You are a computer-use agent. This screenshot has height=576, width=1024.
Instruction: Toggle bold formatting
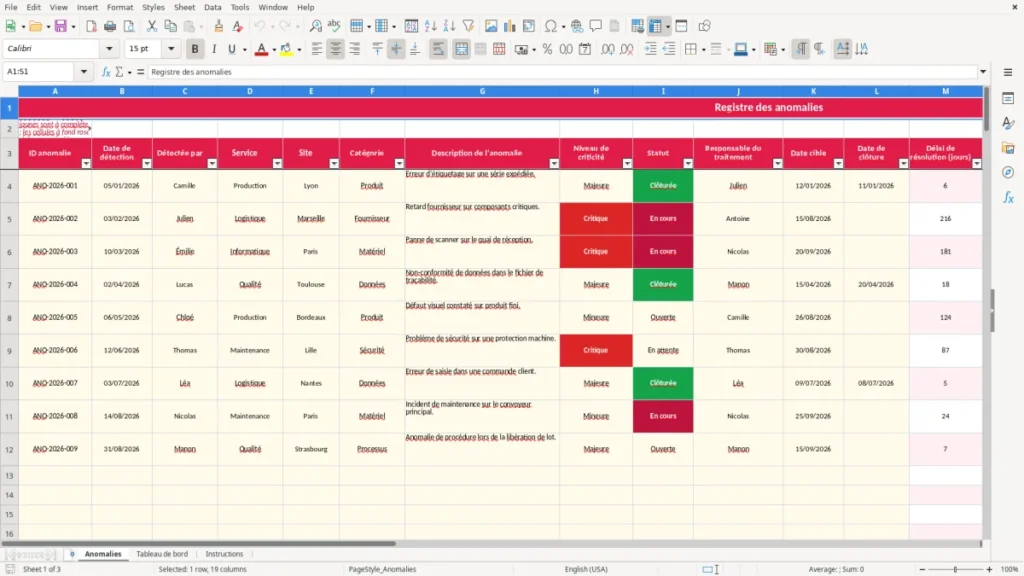[195, 49]
